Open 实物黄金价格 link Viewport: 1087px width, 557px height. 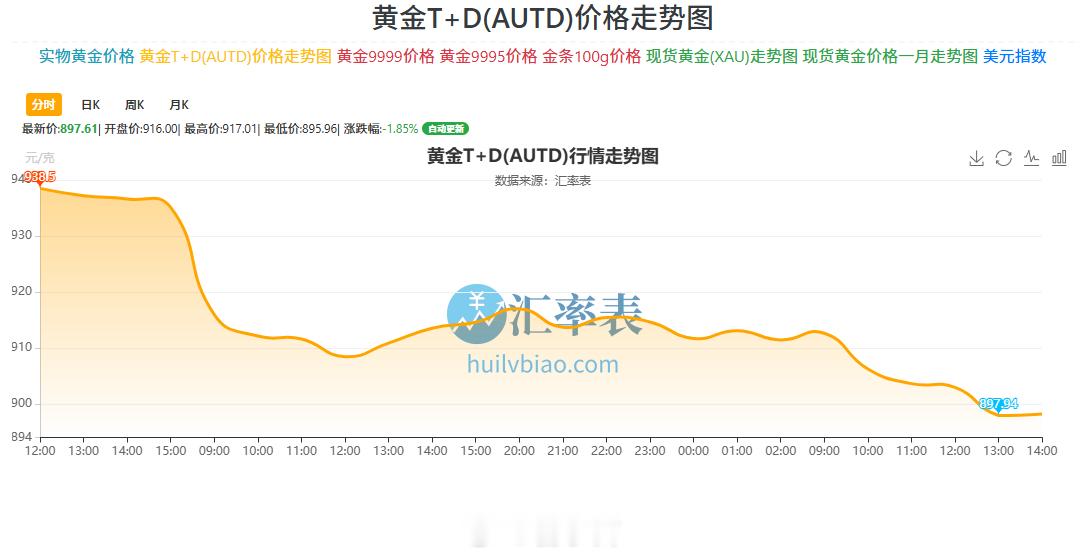point(87,56)
